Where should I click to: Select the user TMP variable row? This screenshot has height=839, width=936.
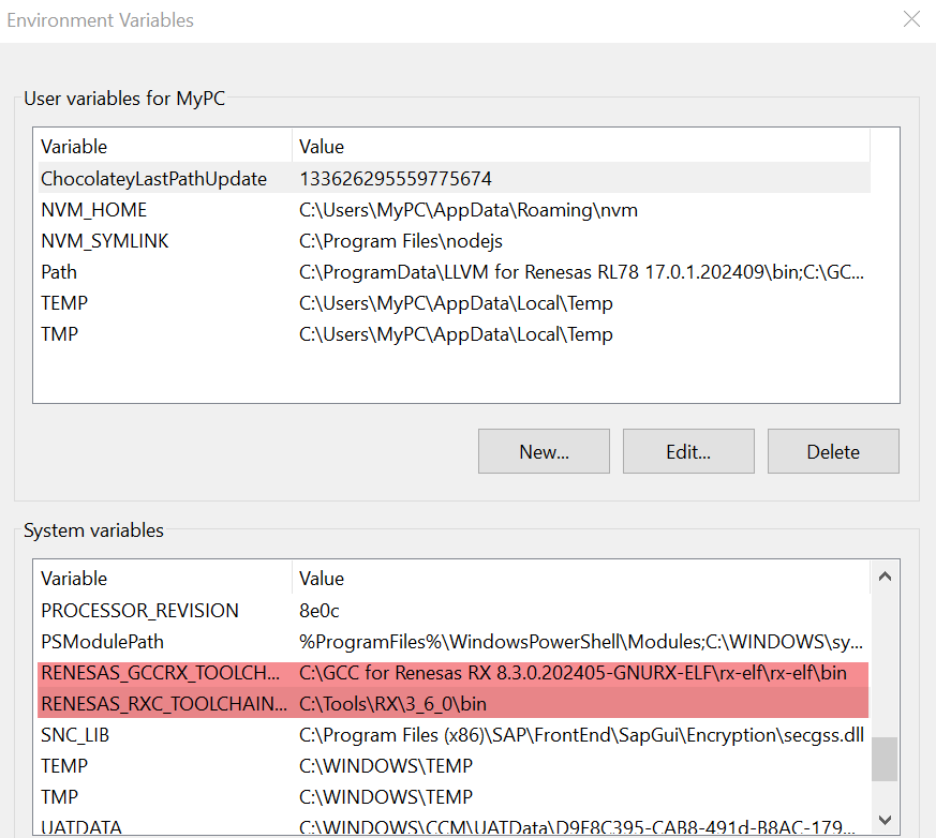[x=454, y=334]
